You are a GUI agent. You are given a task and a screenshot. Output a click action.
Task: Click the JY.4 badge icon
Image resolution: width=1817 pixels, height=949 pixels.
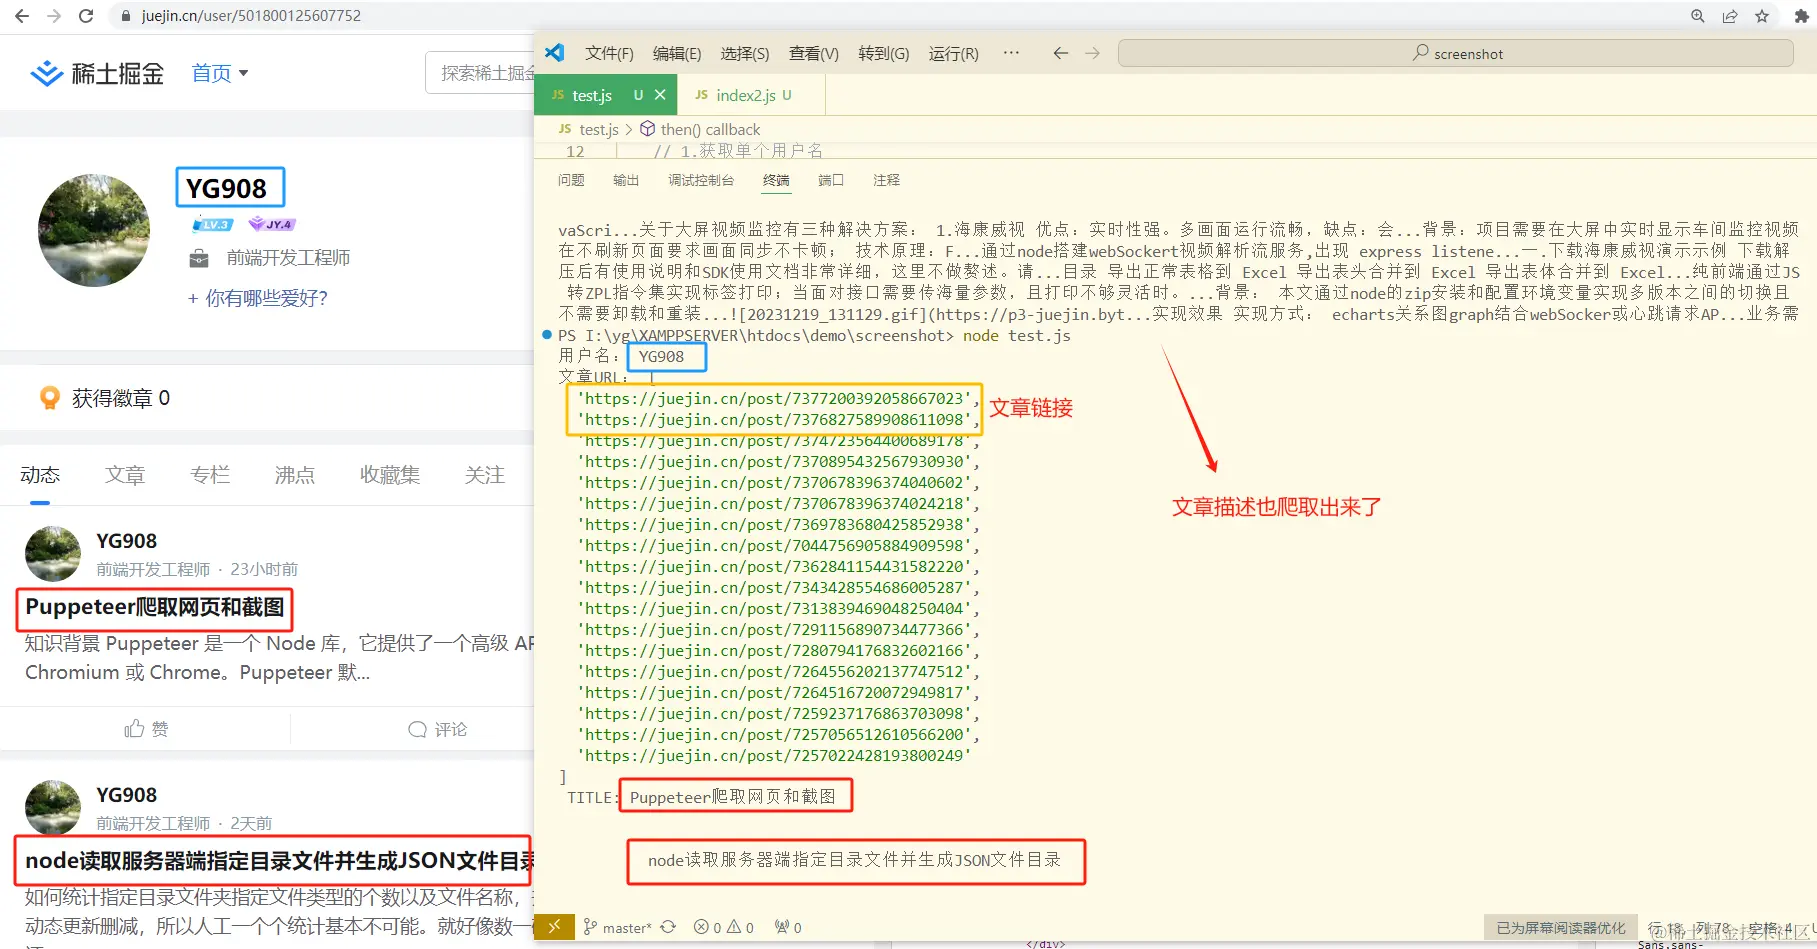[x=272, y=225]
